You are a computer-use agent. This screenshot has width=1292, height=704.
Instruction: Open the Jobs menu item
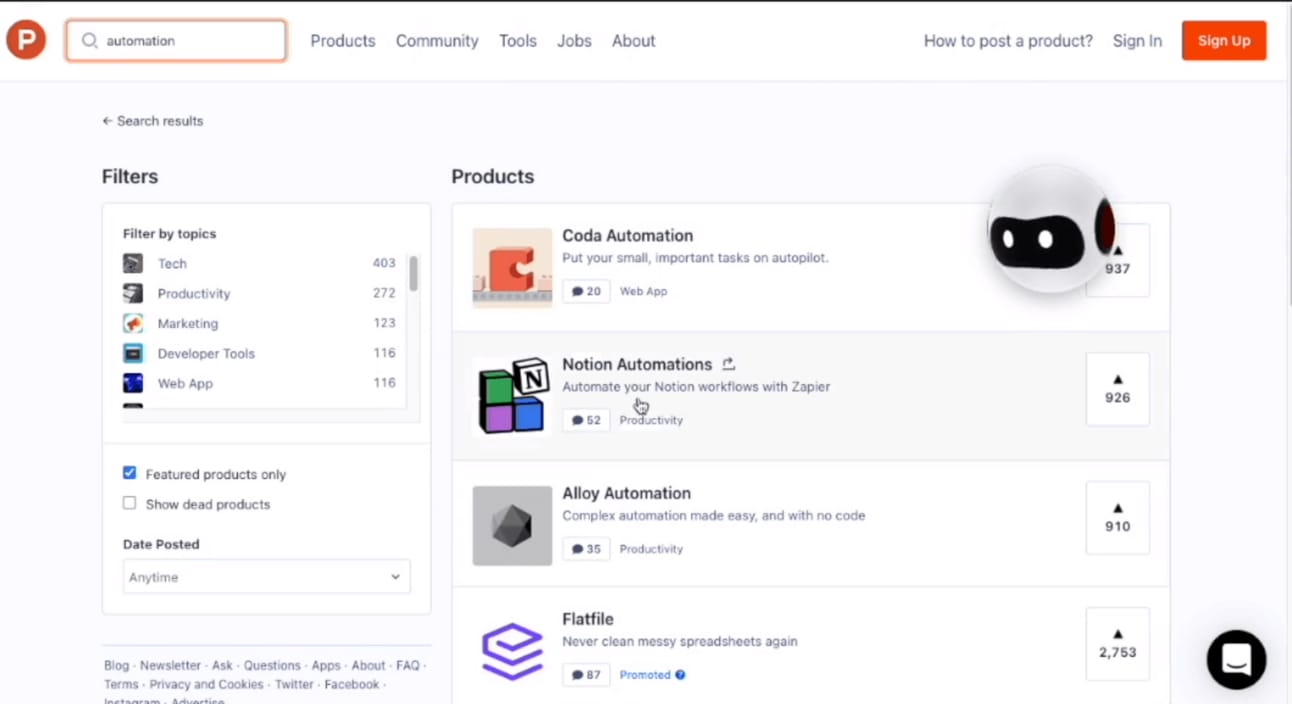click(x=574, y=41)
